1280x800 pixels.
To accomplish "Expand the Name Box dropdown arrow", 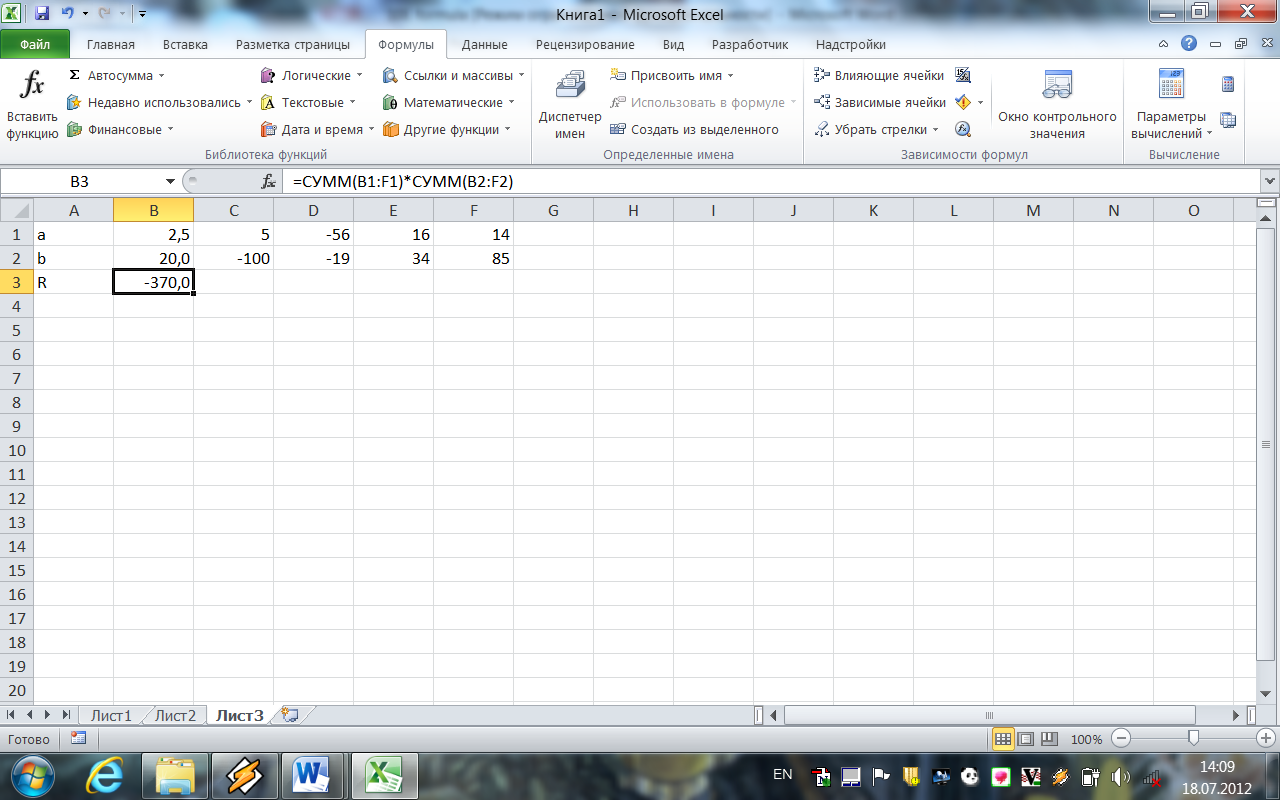I will 170,181.
